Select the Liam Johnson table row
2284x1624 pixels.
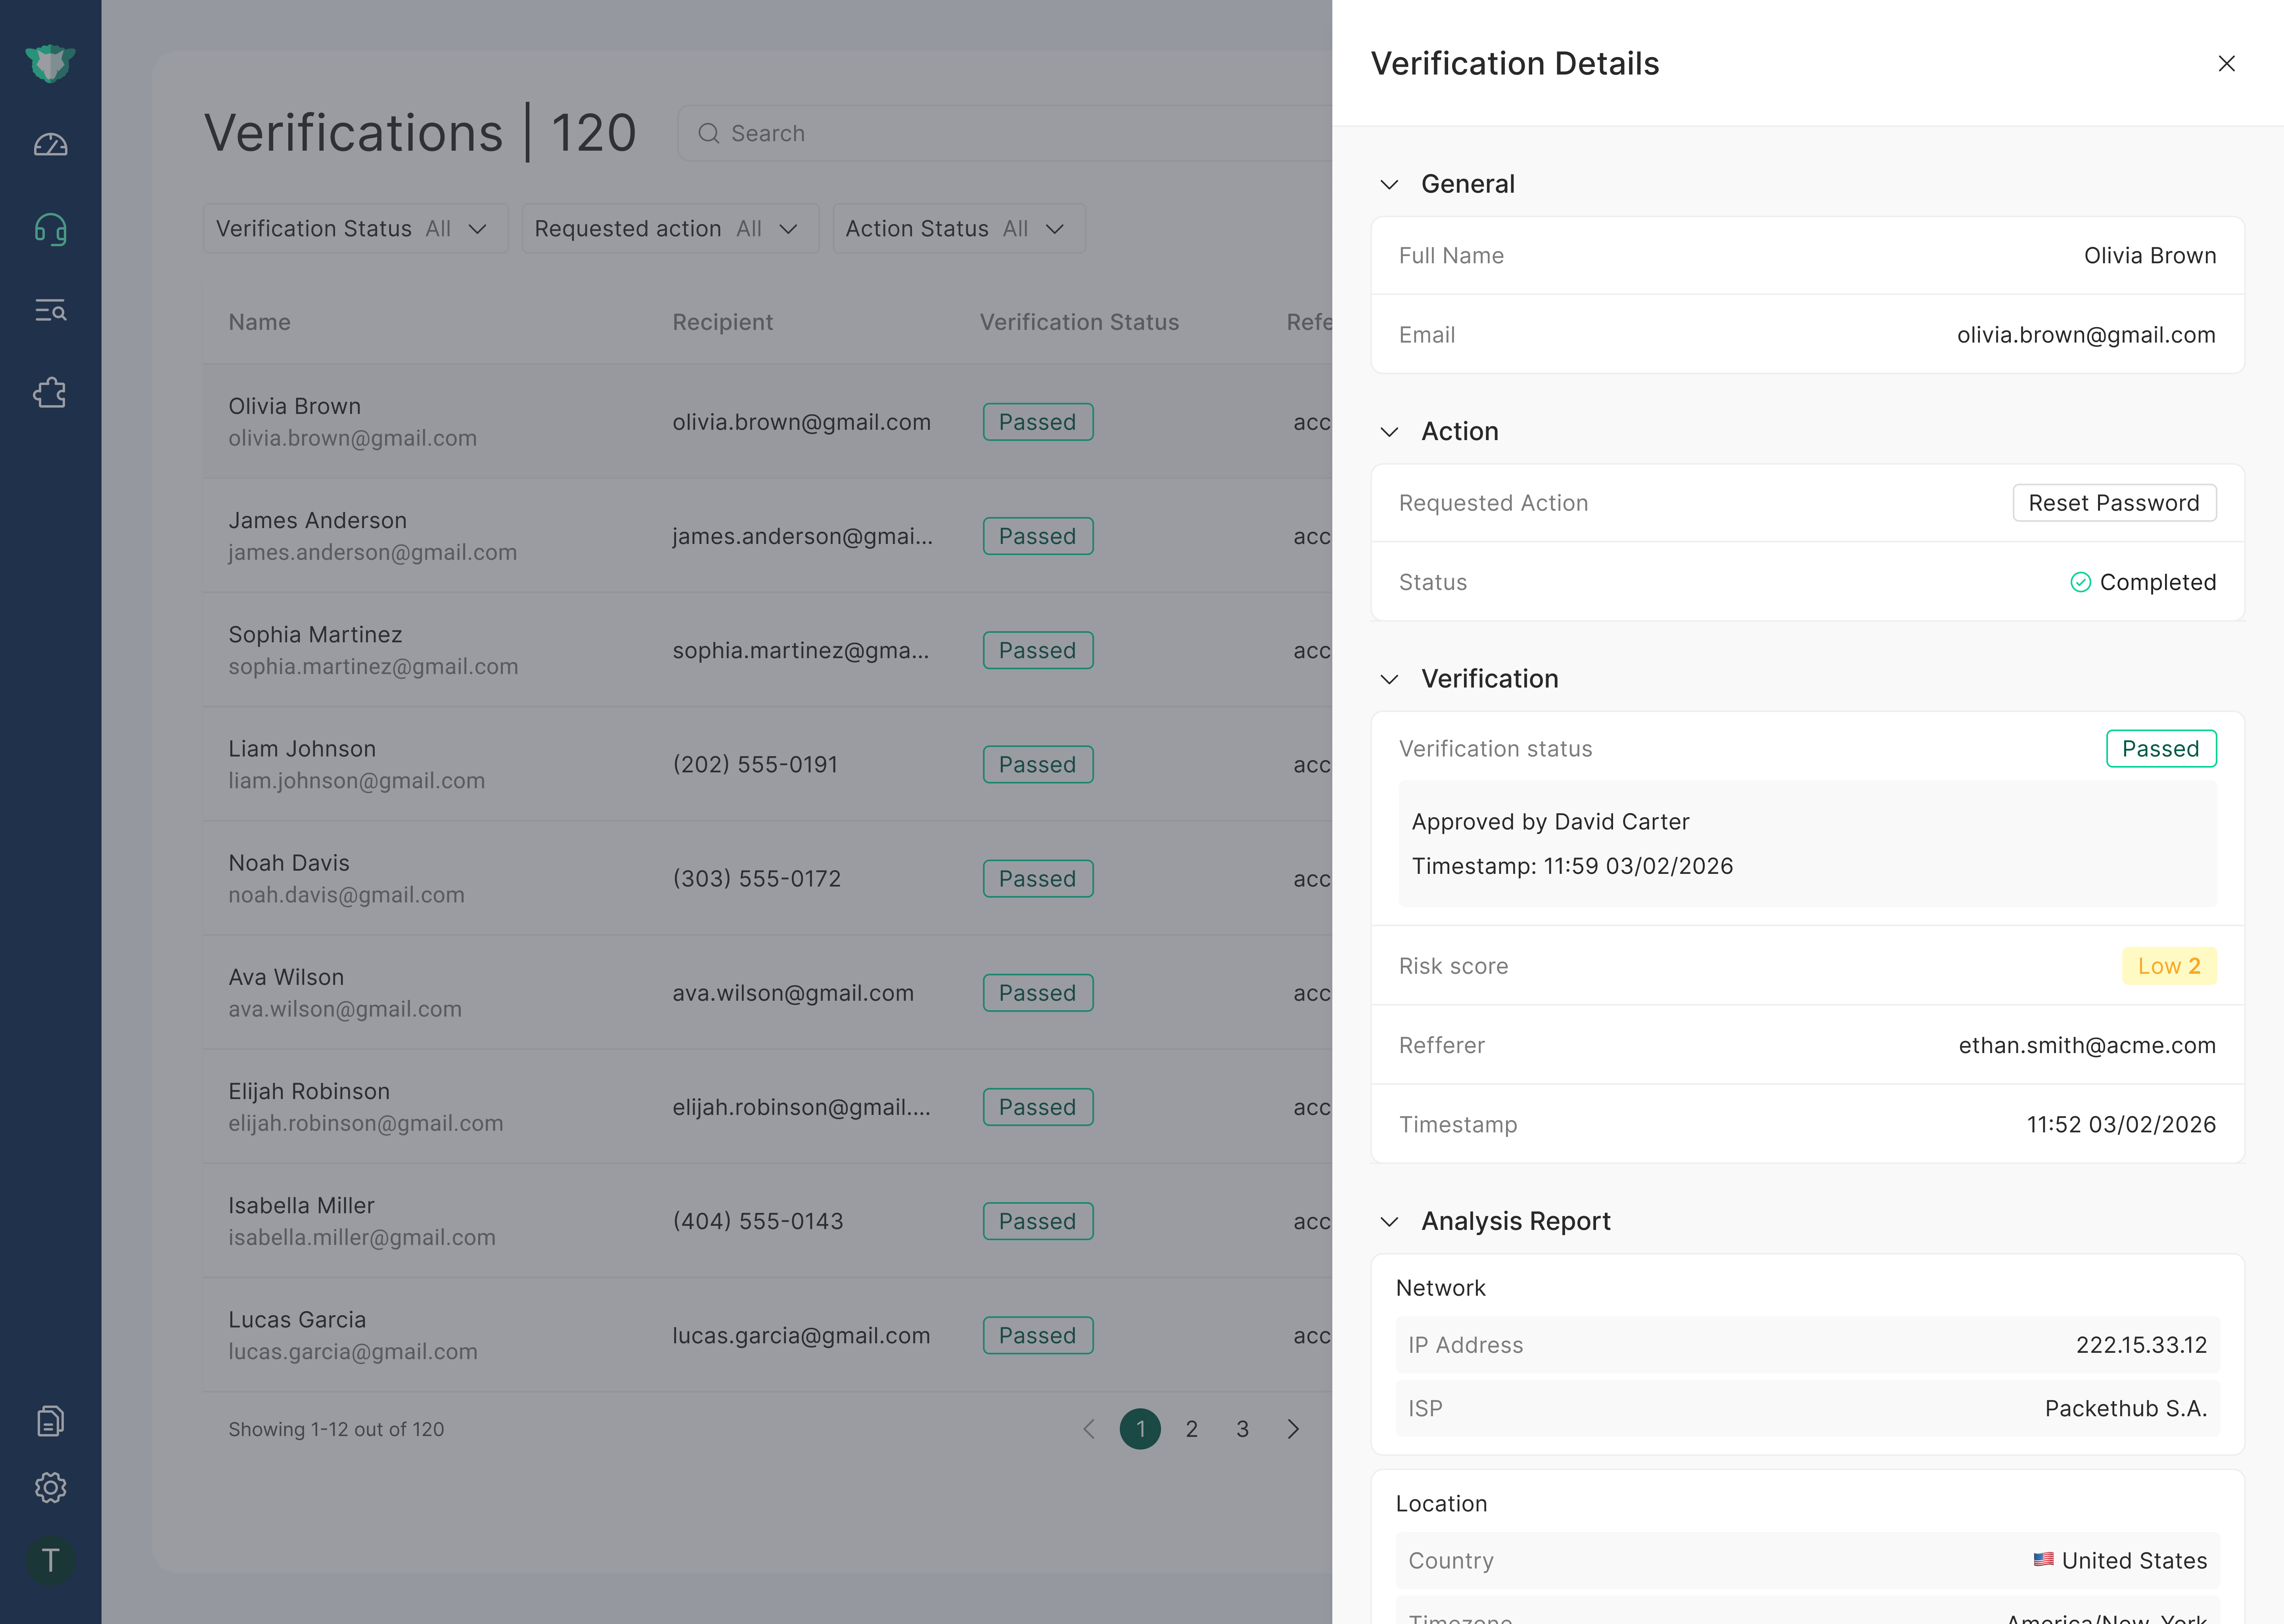[767, 764]
